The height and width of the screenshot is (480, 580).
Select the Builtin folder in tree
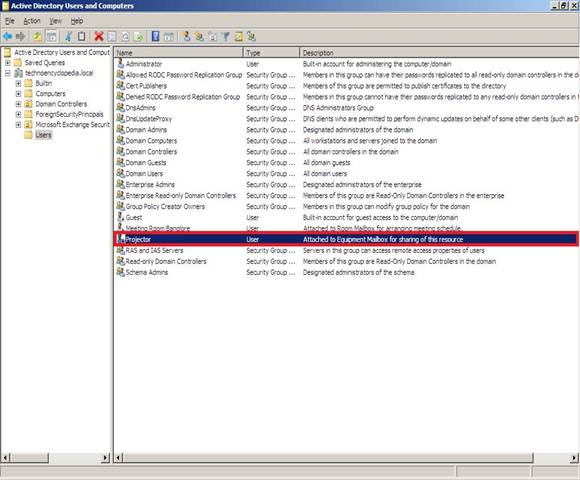point(44,83)
